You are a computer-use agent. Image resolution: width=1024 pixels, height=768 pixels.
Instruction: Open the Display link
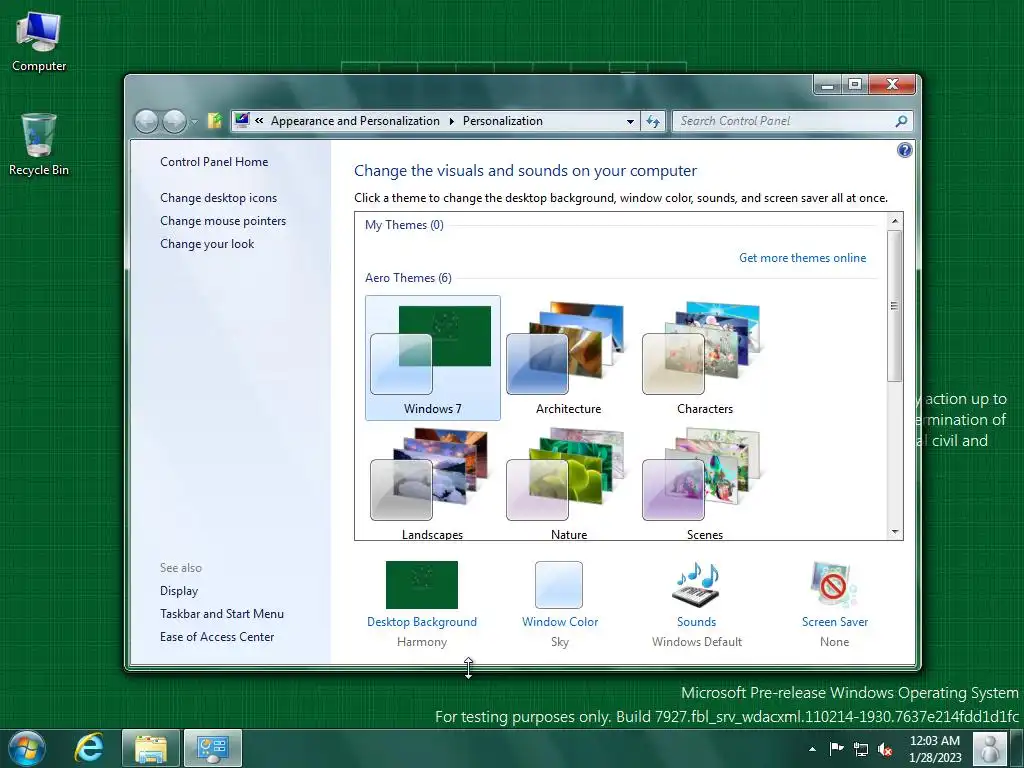pyautogui.click(x=179, y=591)
